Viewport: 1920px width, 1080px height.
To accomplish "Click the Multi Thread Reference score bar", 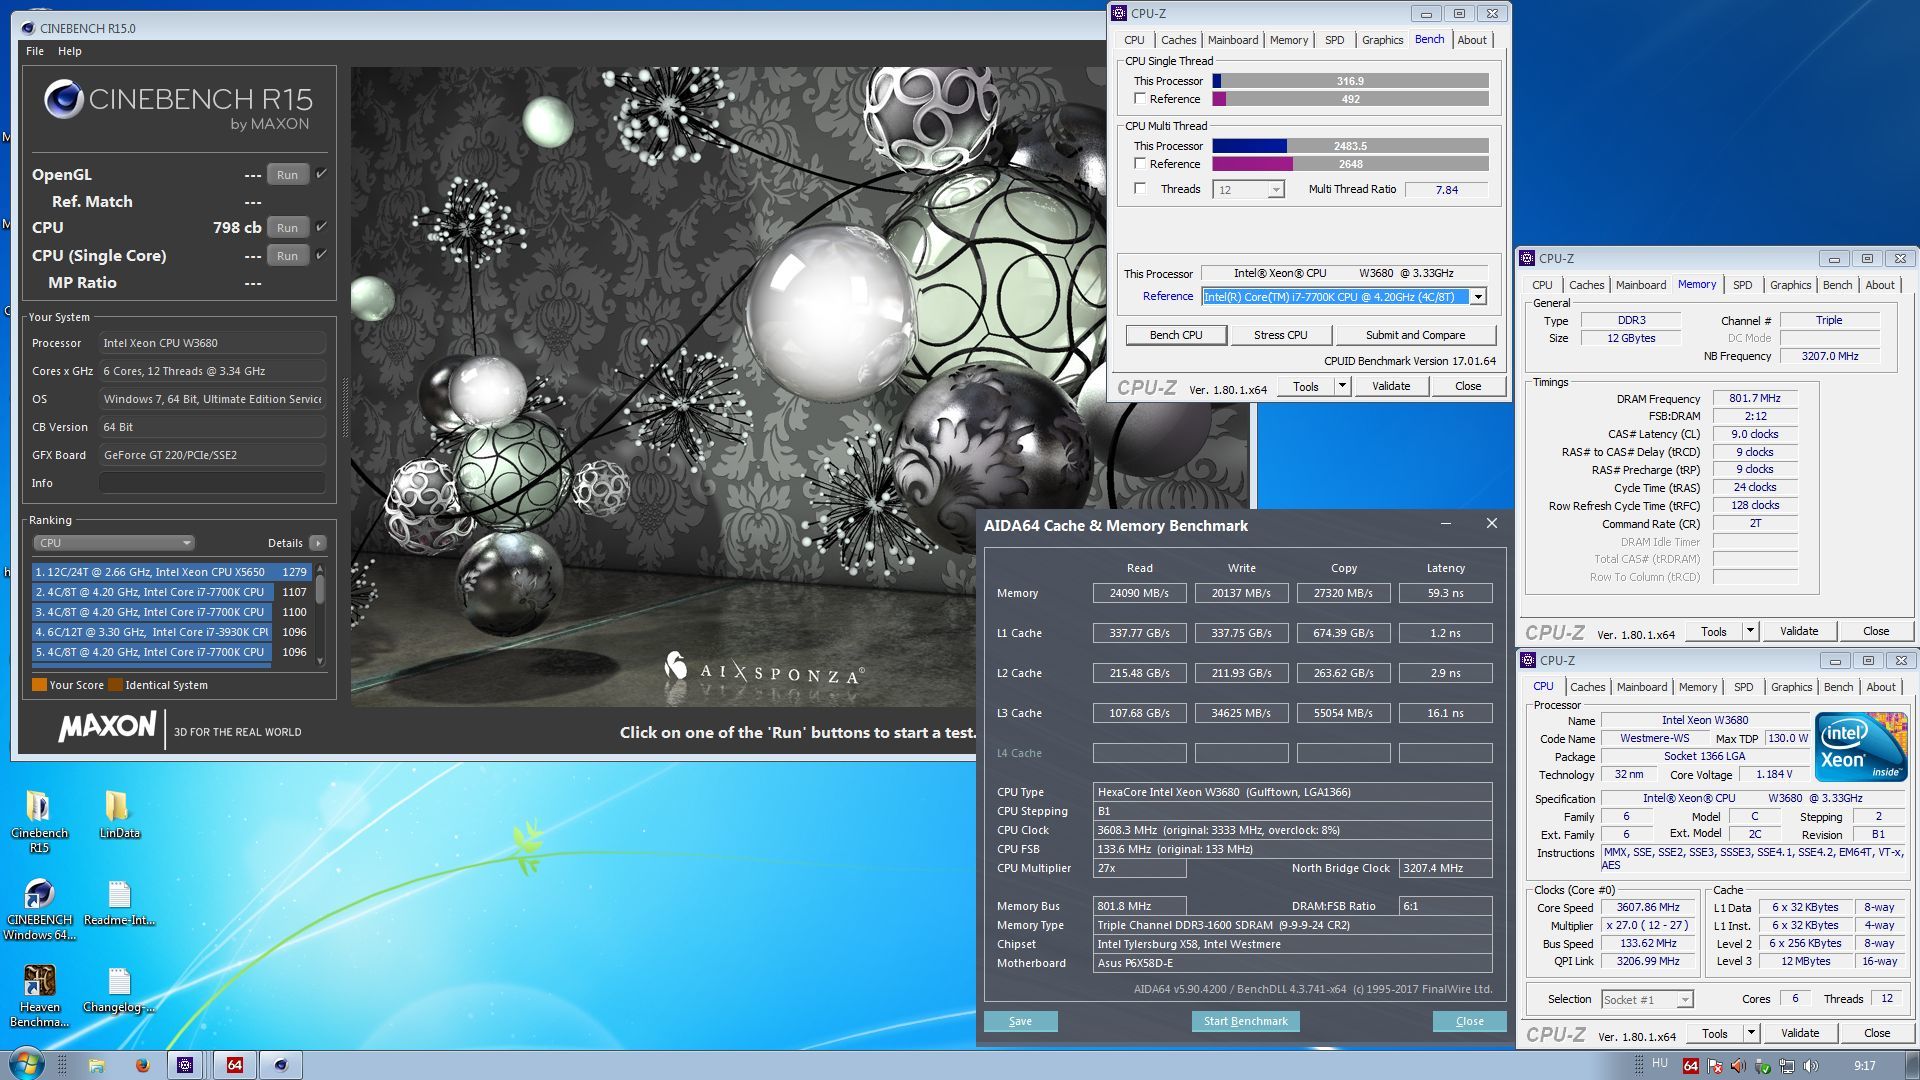I will (x=1350, y=164).
